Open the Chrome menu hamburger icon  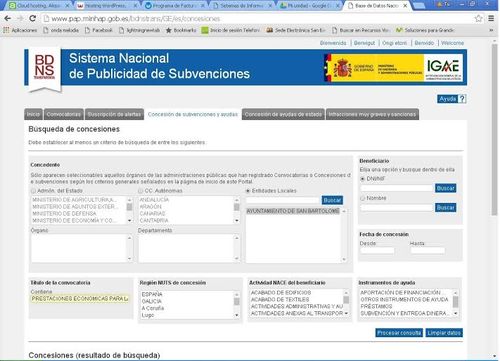pyautogui.click(x=491, y=18)
